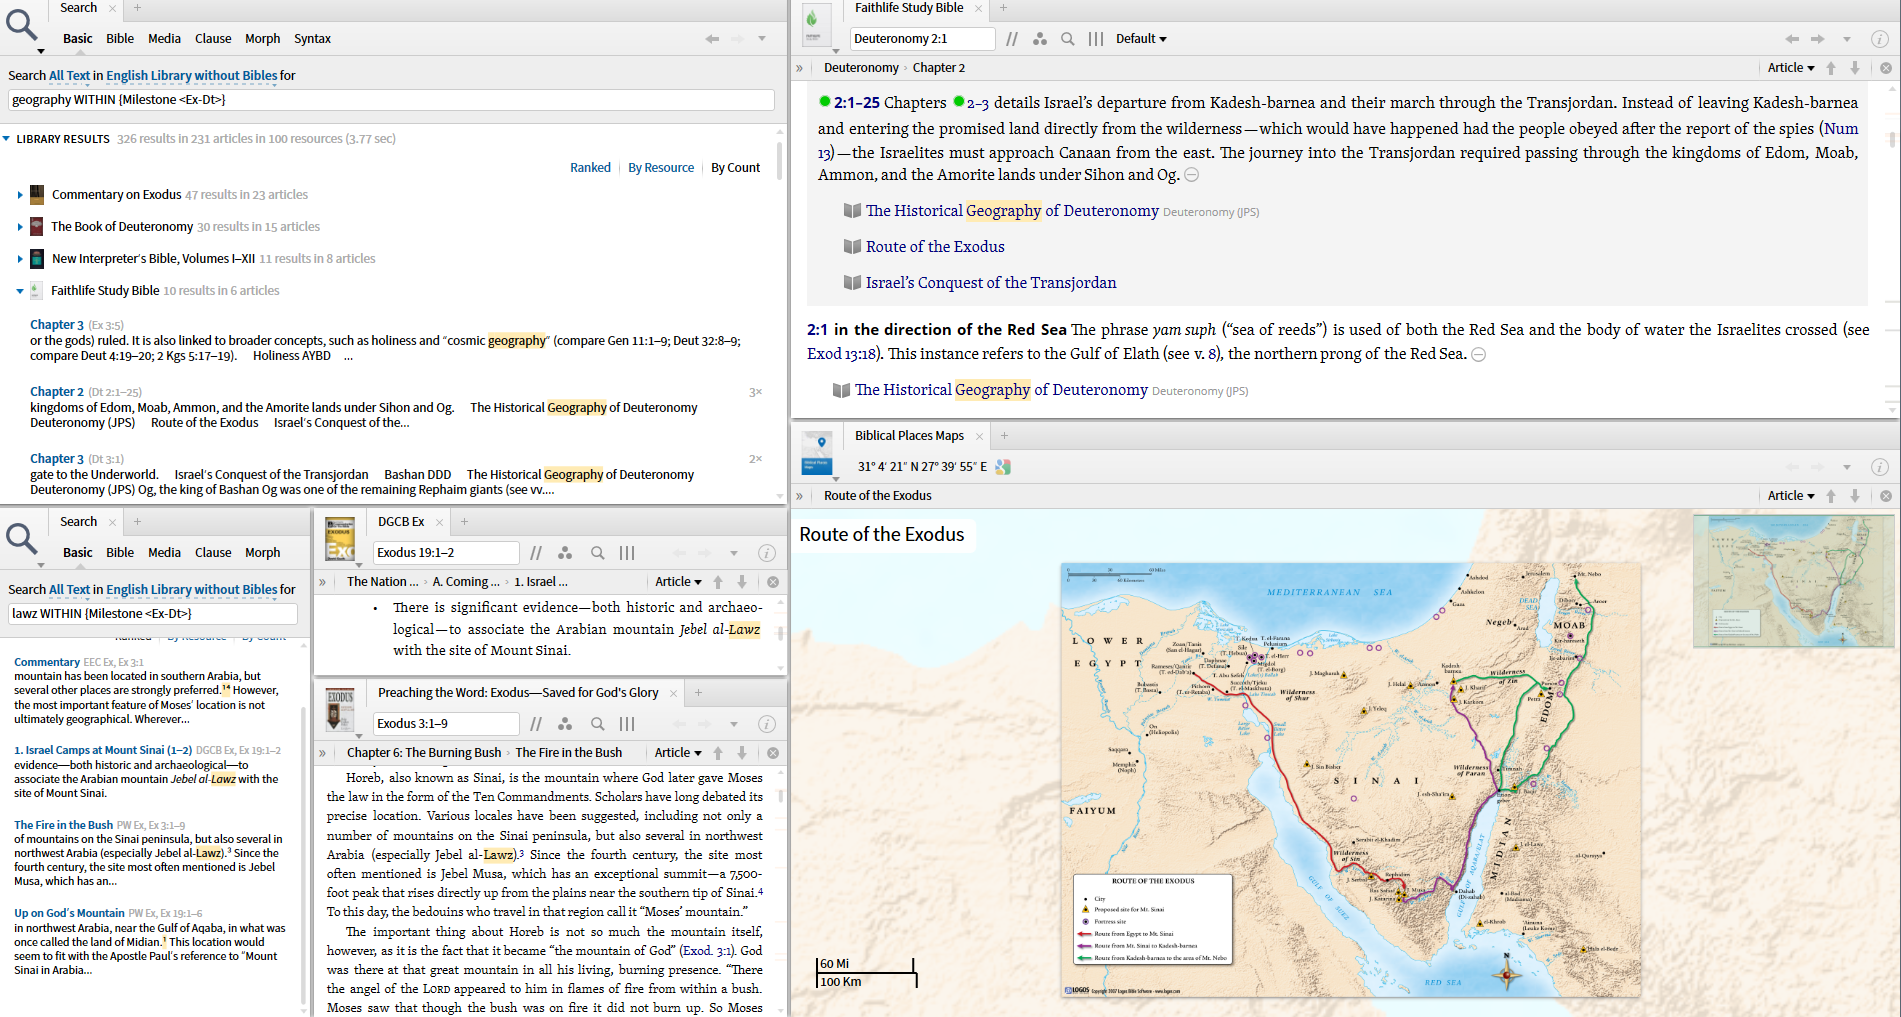1901x1017 pixels.
Task: Collapse the 2:1-25 note with the circle toggle
Action: (1192, 175)
